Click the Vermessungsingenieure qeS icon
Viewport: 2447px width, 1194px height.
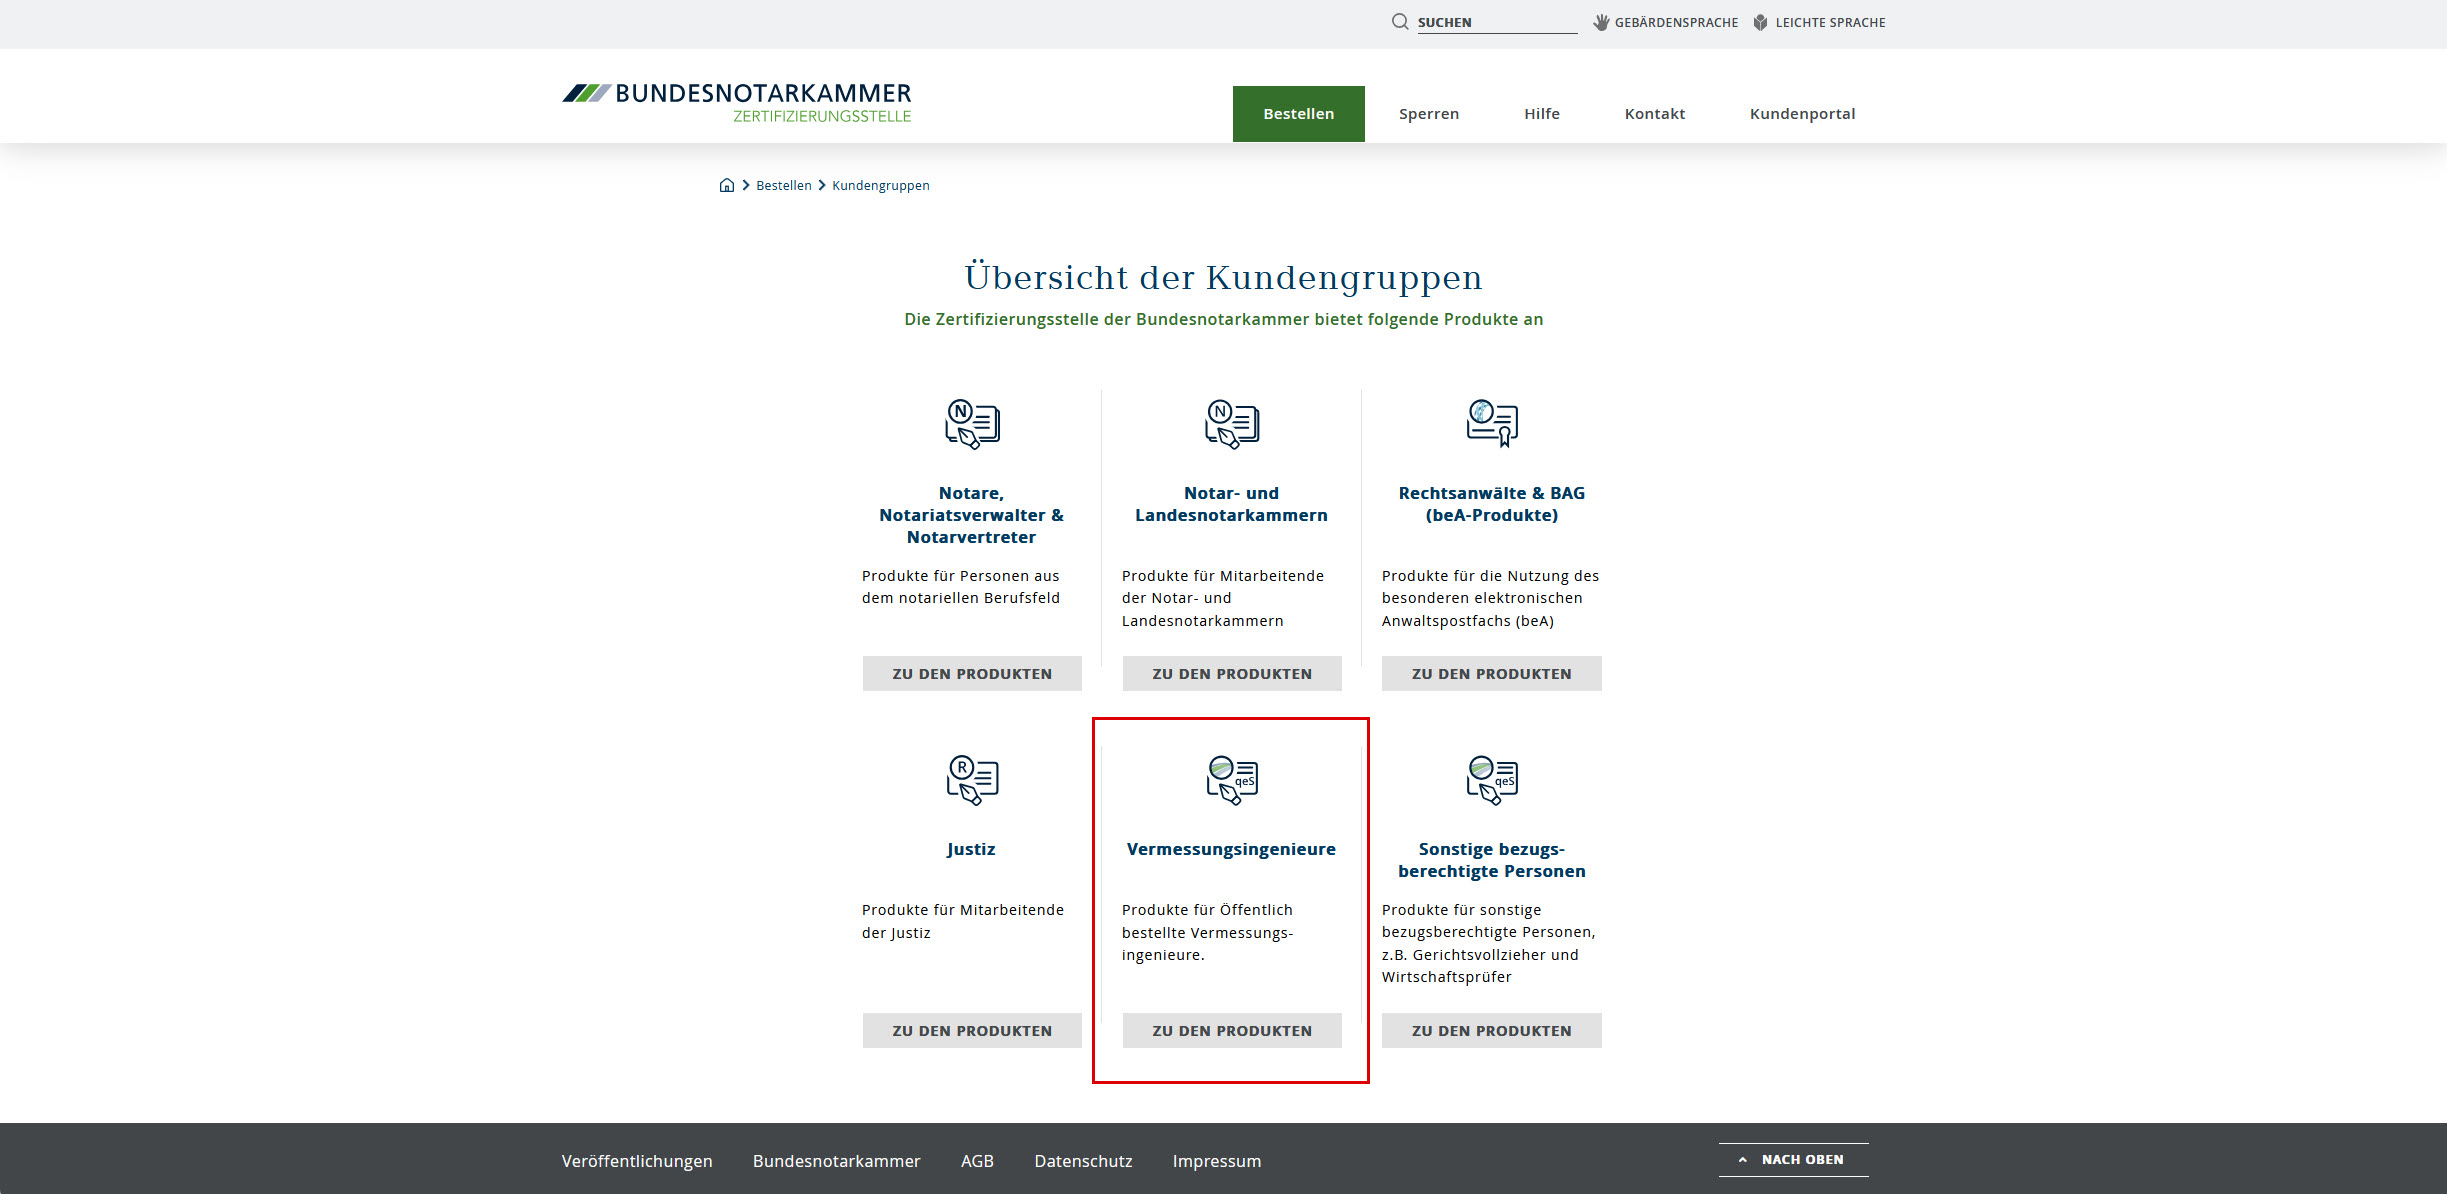(x=1232, y=779)
